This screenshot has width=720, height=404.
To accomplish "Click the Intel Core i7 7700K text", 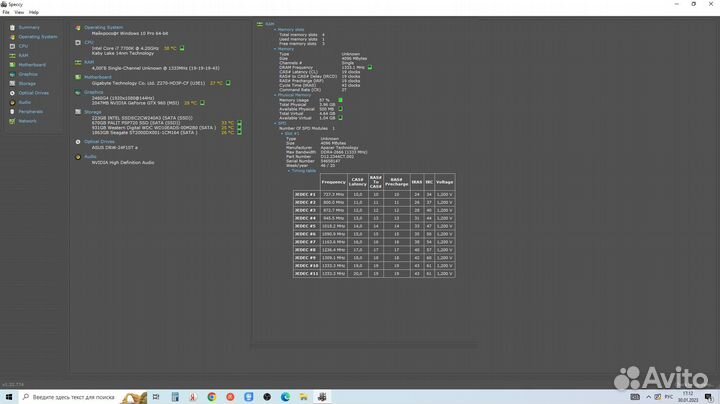I will click(x=125, y=48).
